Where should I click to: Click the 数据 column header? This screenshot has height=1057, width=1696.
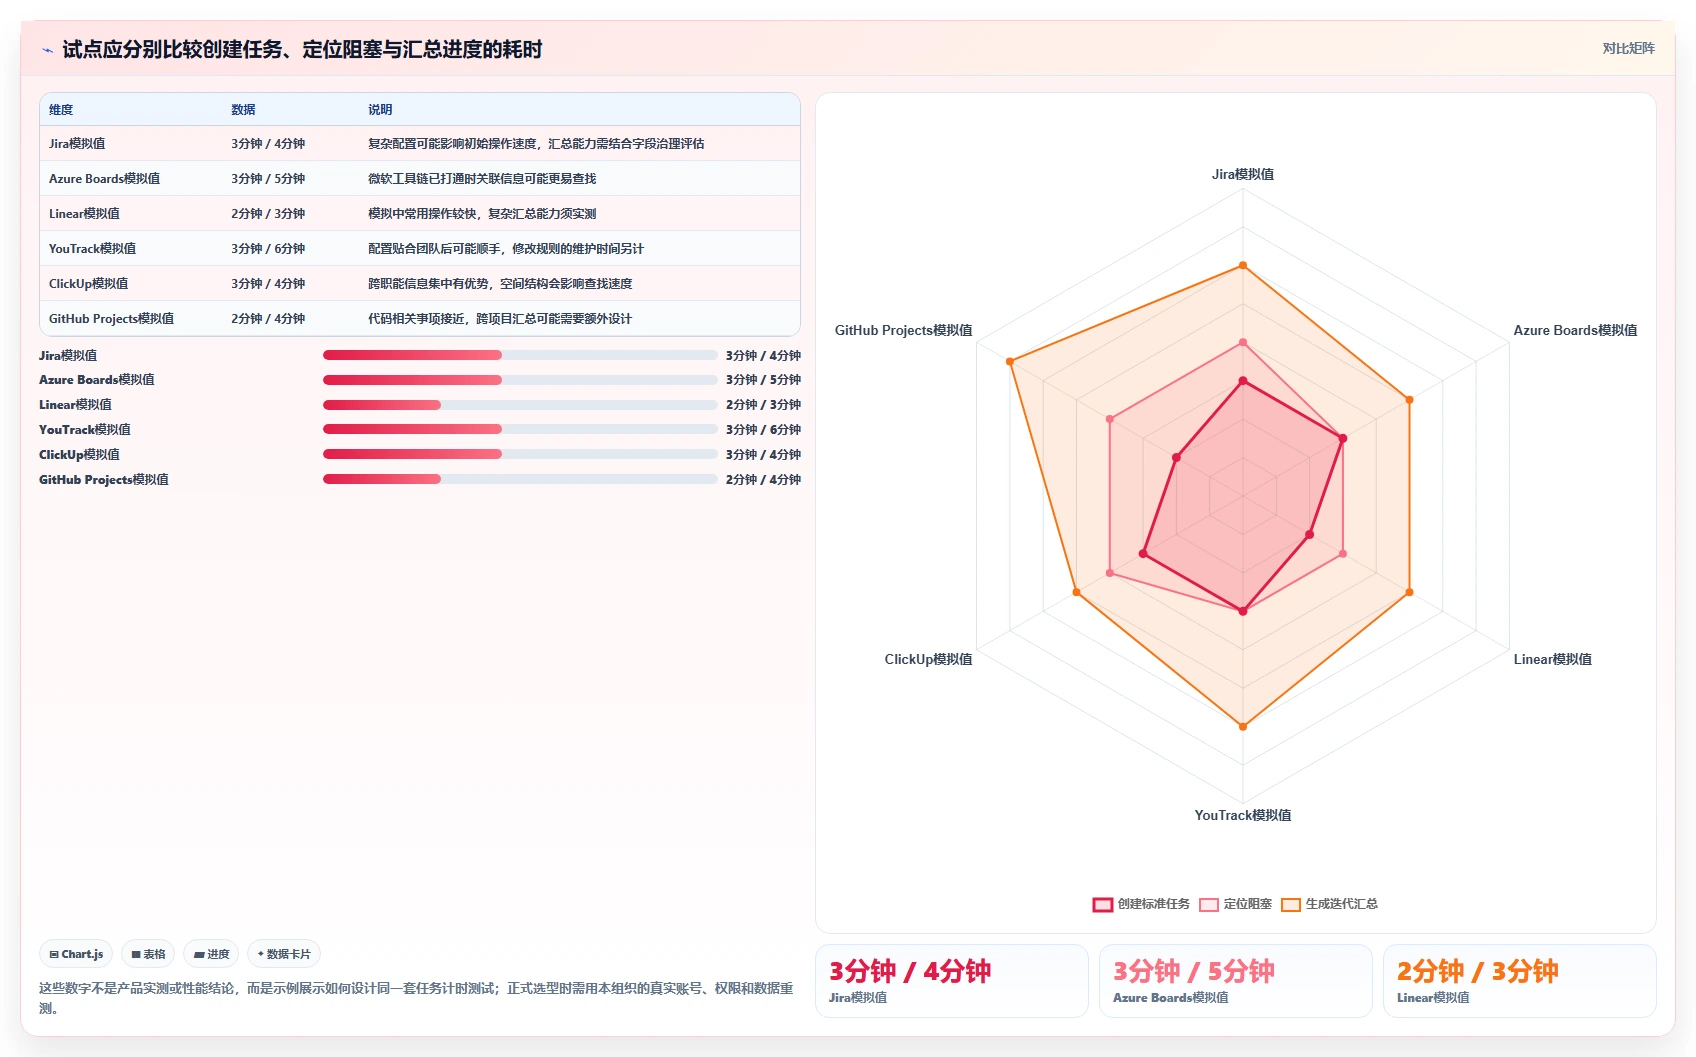[x=243, y=110]
